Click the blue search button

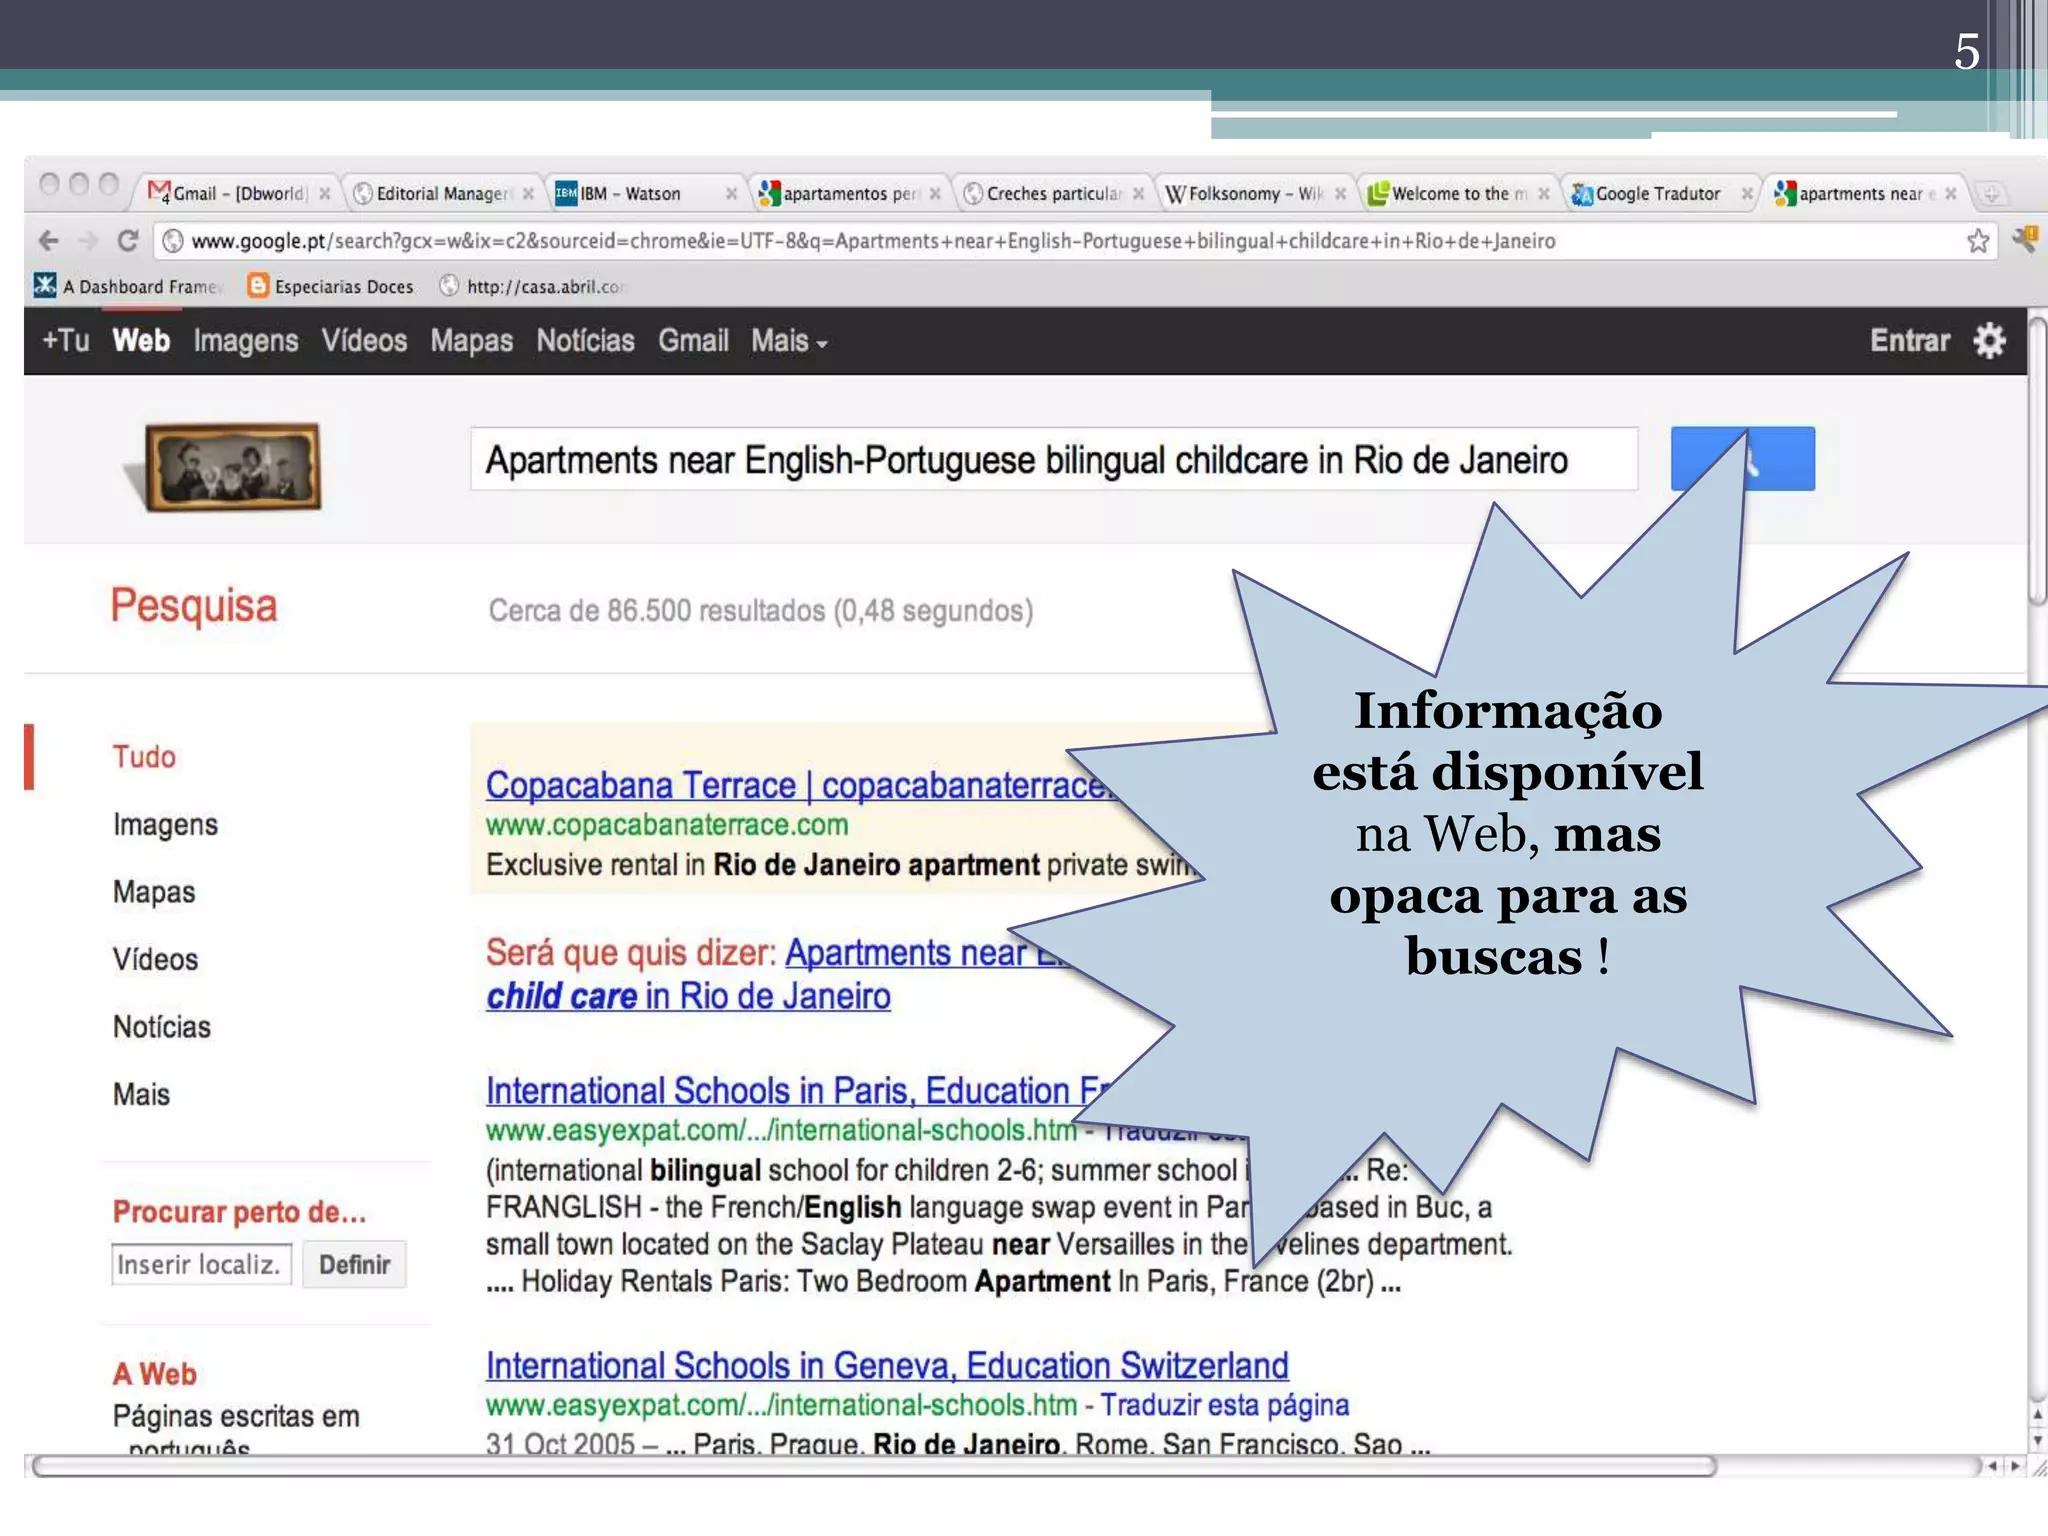pos(1742,458)
